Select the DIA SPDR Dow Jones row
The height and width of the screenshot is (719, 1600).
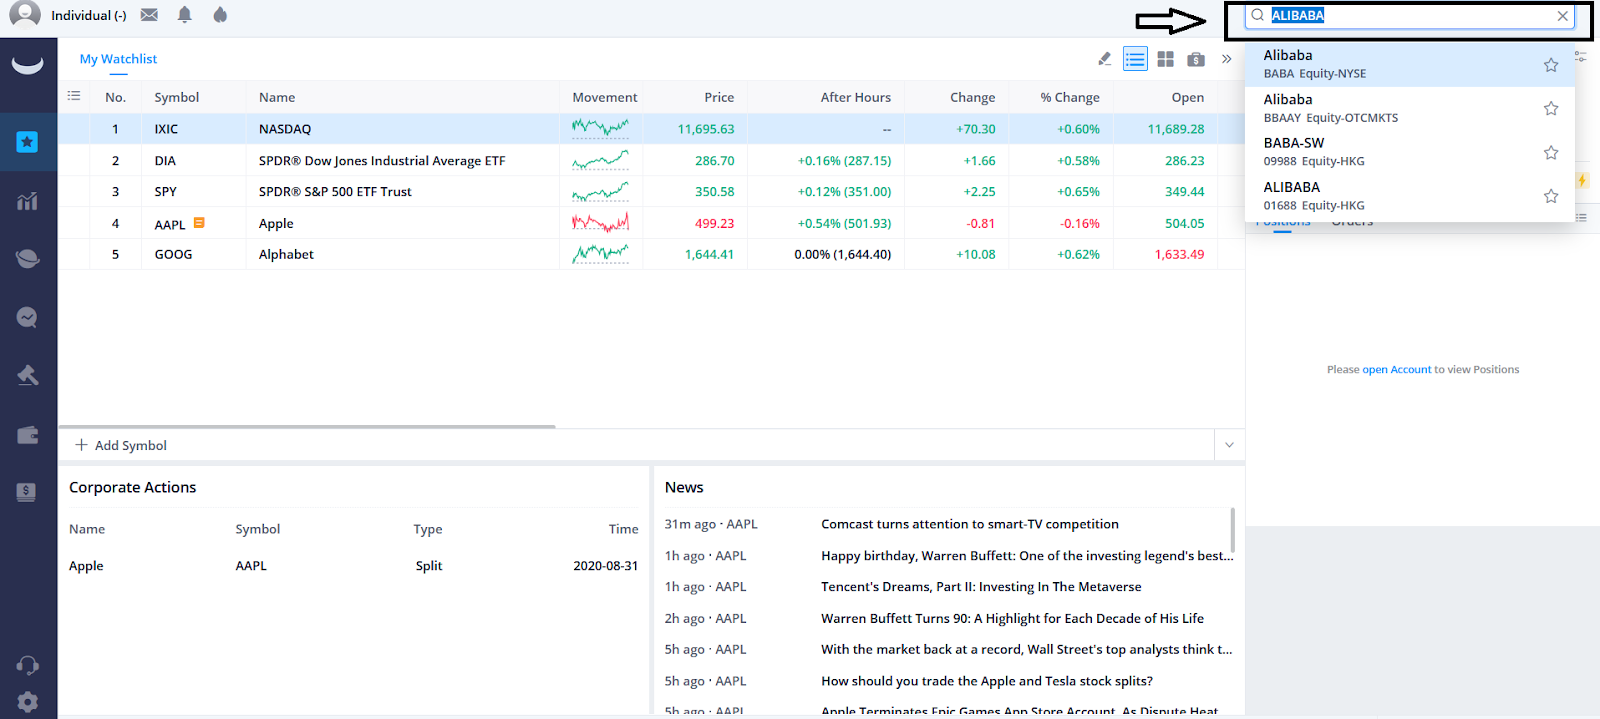(x=651, y=160)
